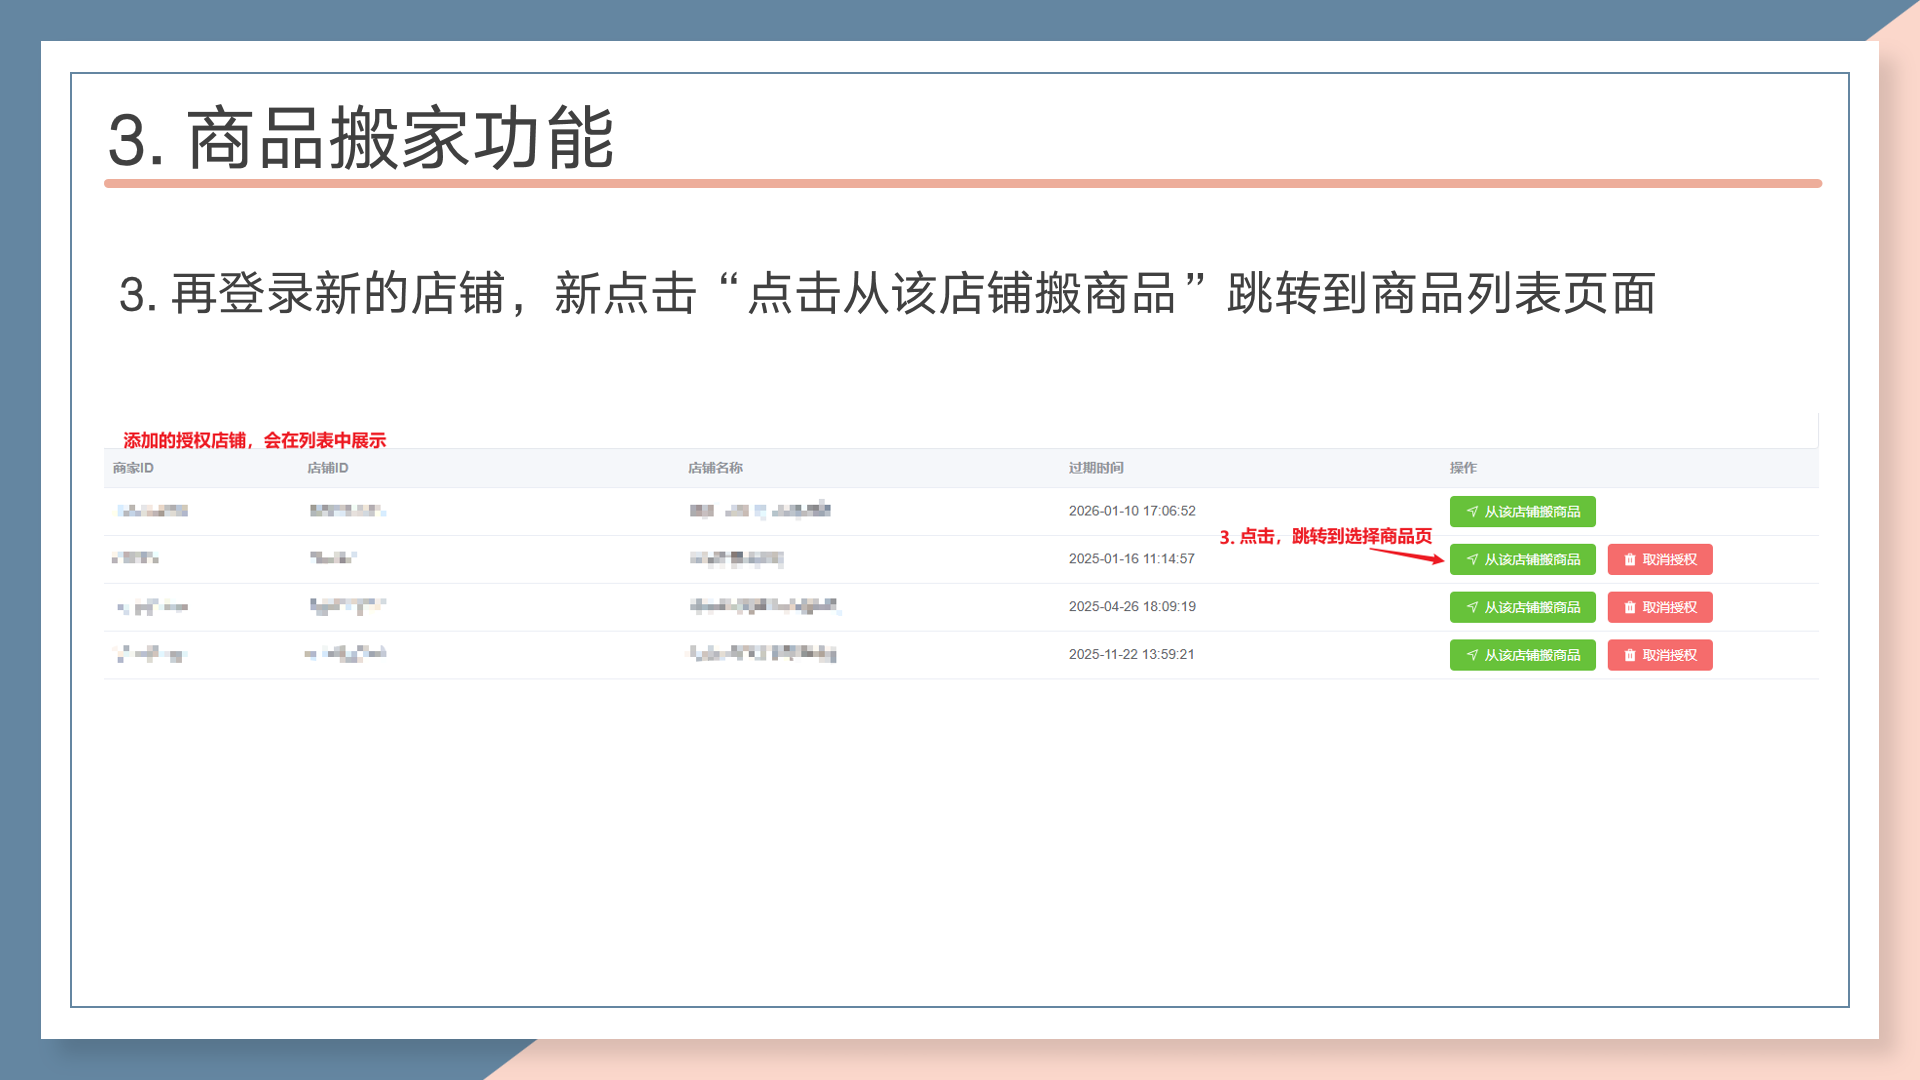Click the 操作 column header

click(x=1463, y=468)
